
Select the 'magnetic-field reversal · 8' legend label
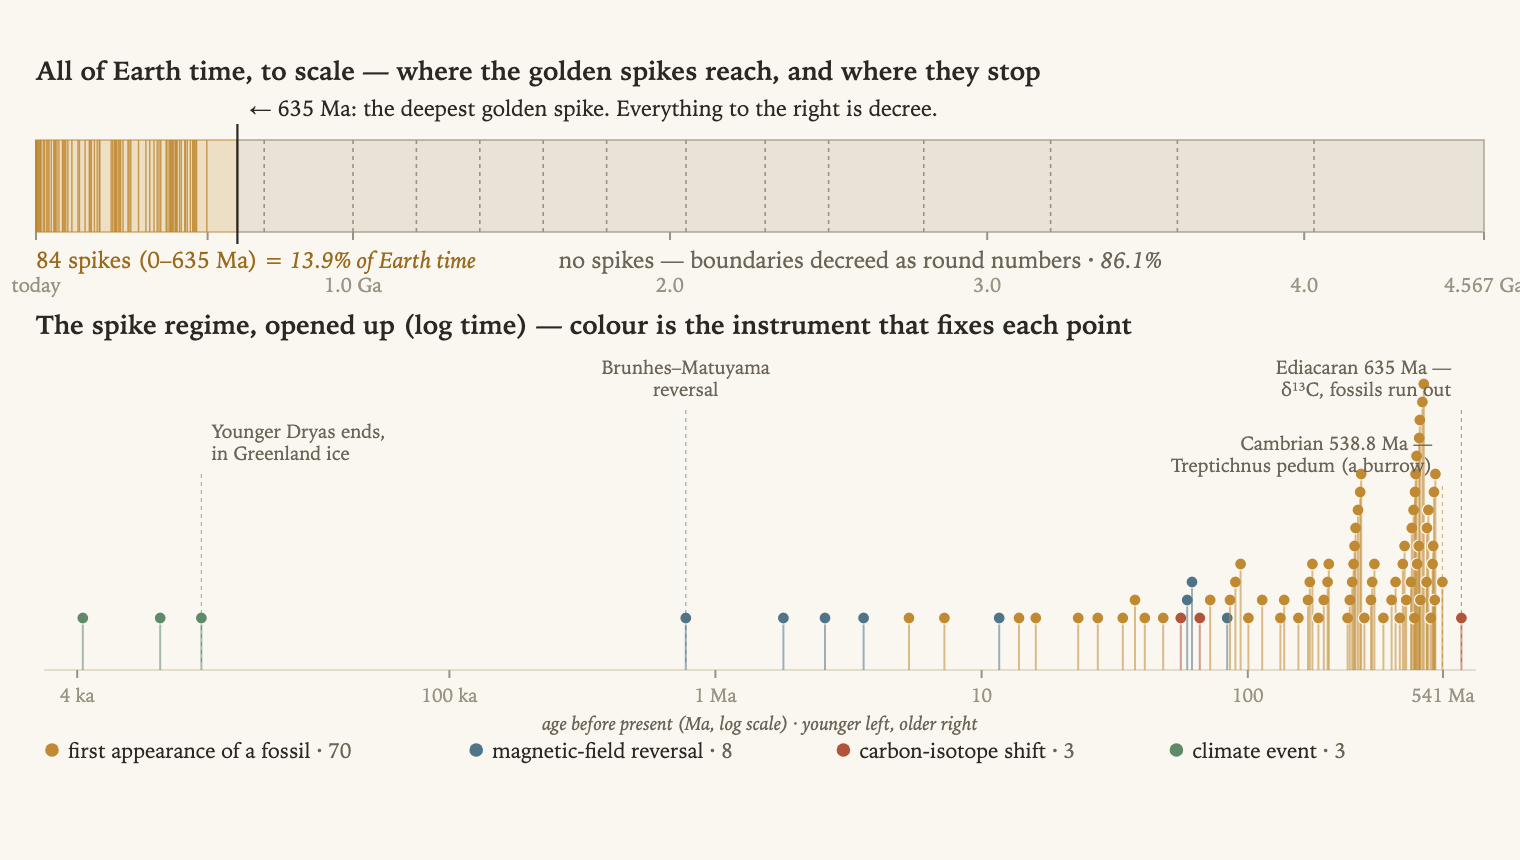612,751
